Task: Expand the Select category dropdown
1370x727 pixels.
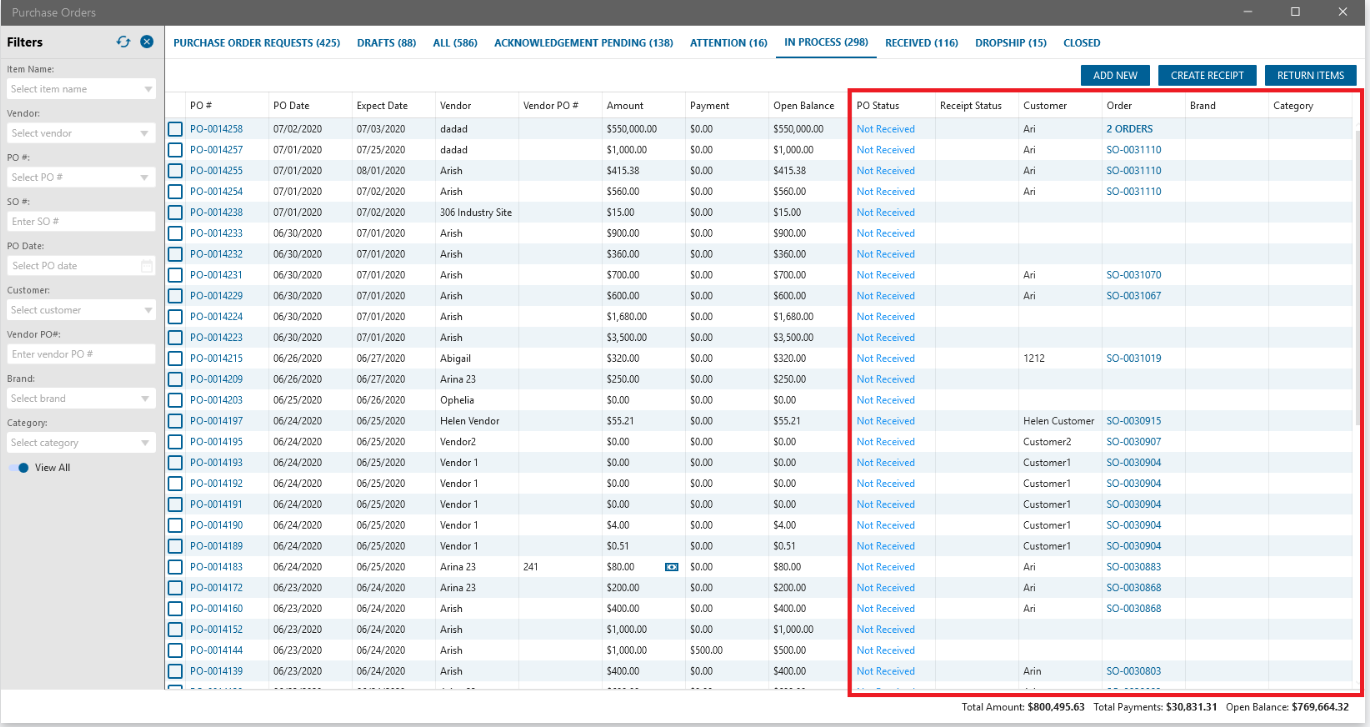Action: pos(81,442)
